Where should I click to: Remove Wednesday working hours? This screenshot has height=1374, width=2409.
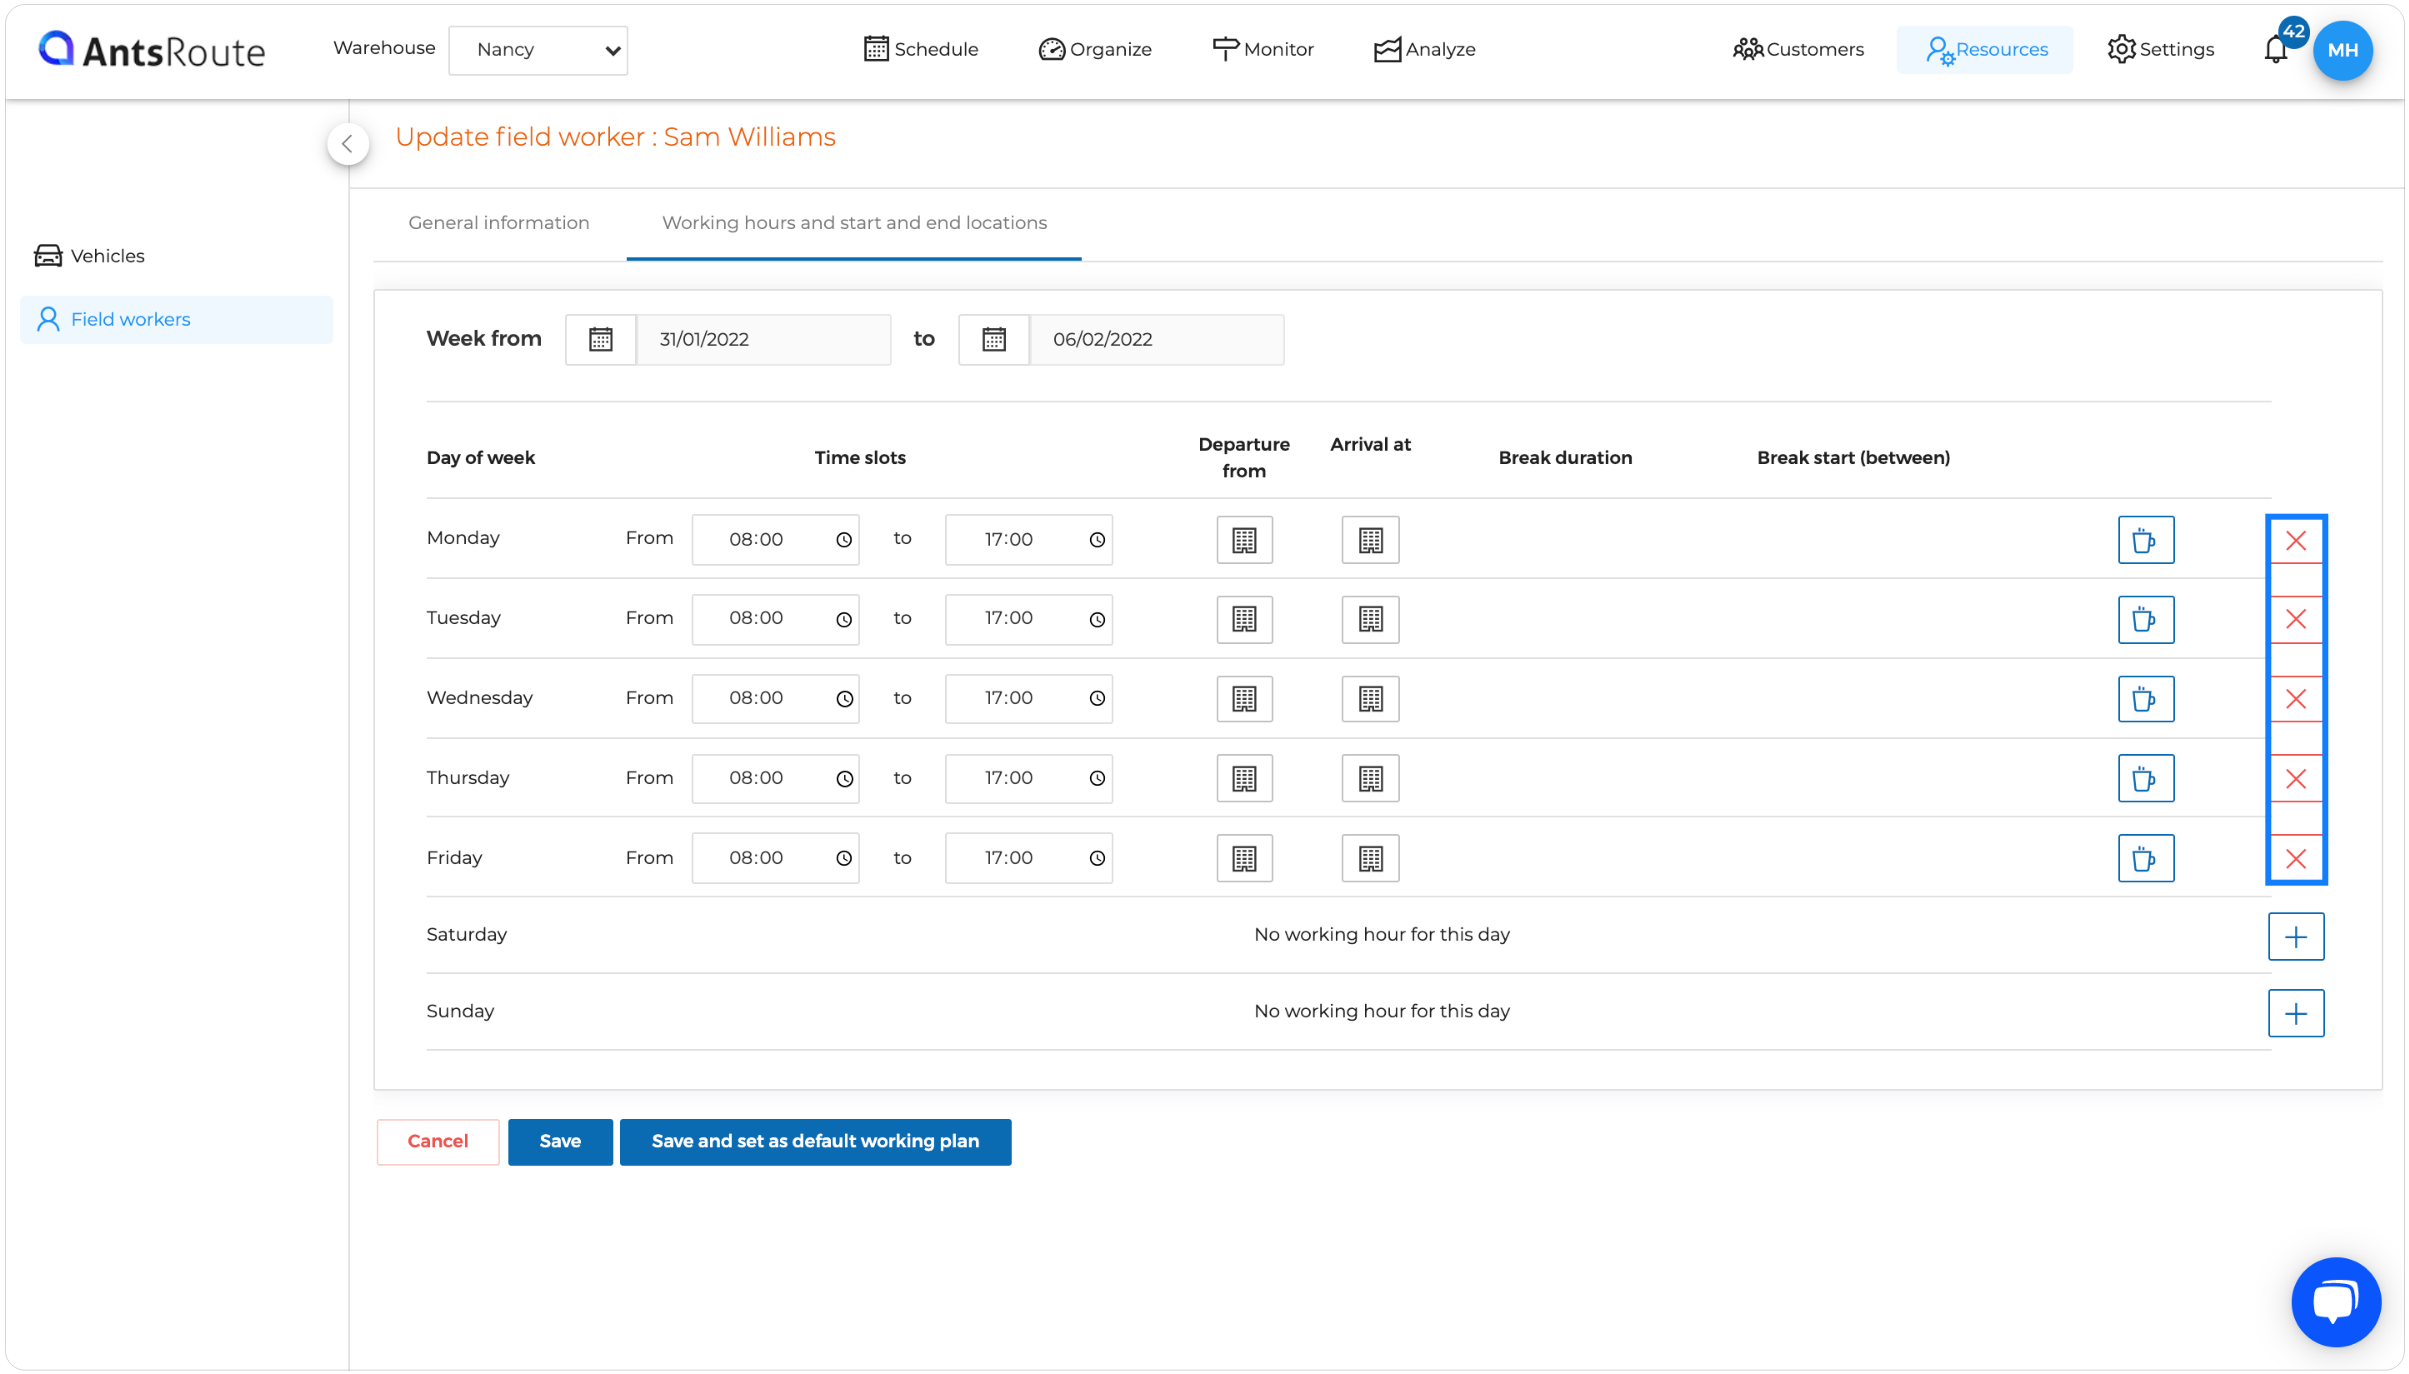(2295, 699)
